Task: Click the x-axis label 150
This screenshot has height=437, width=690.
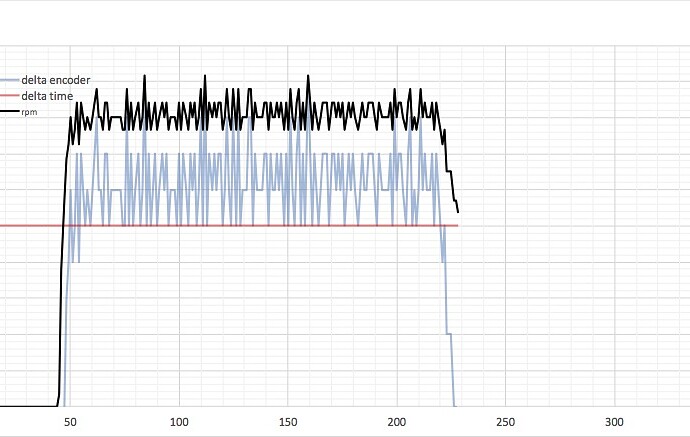Action: point(288,422)
